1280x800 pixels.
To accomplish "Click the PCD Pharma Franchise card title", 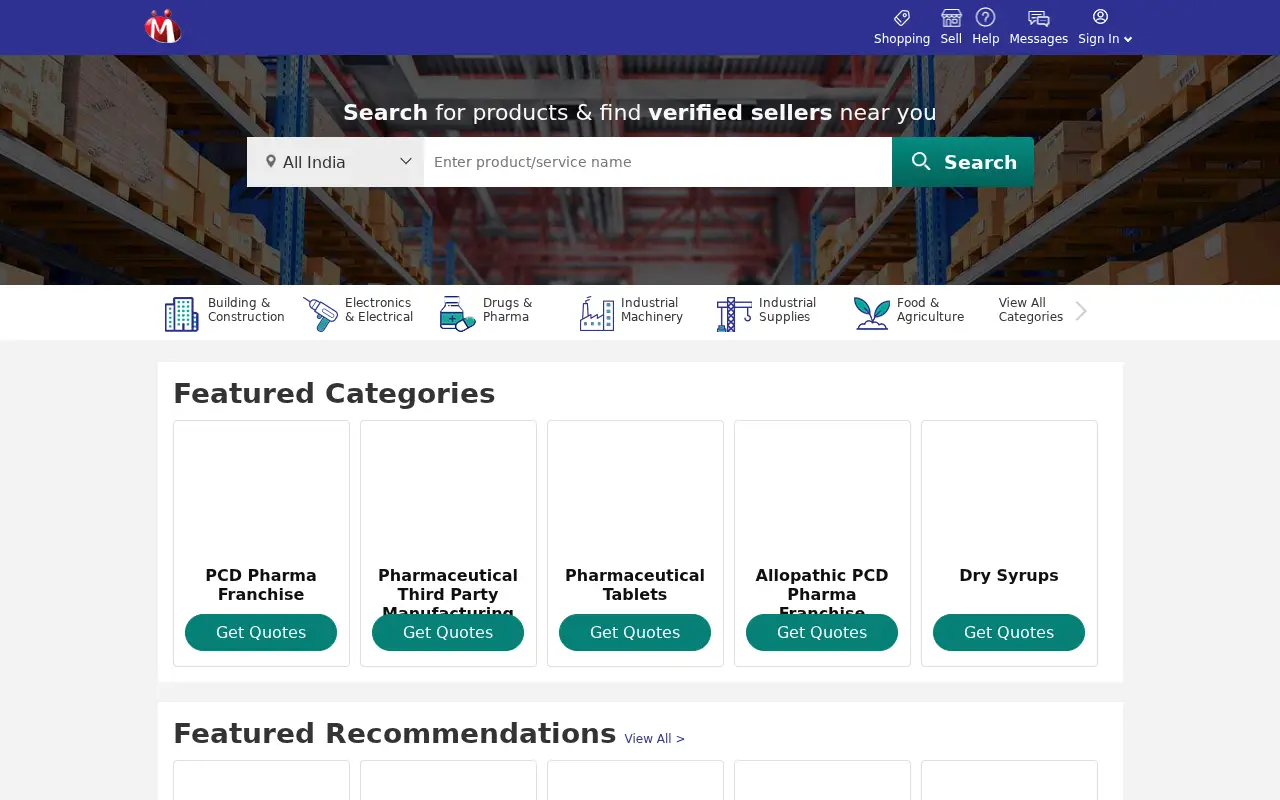I will click(261, 585).
